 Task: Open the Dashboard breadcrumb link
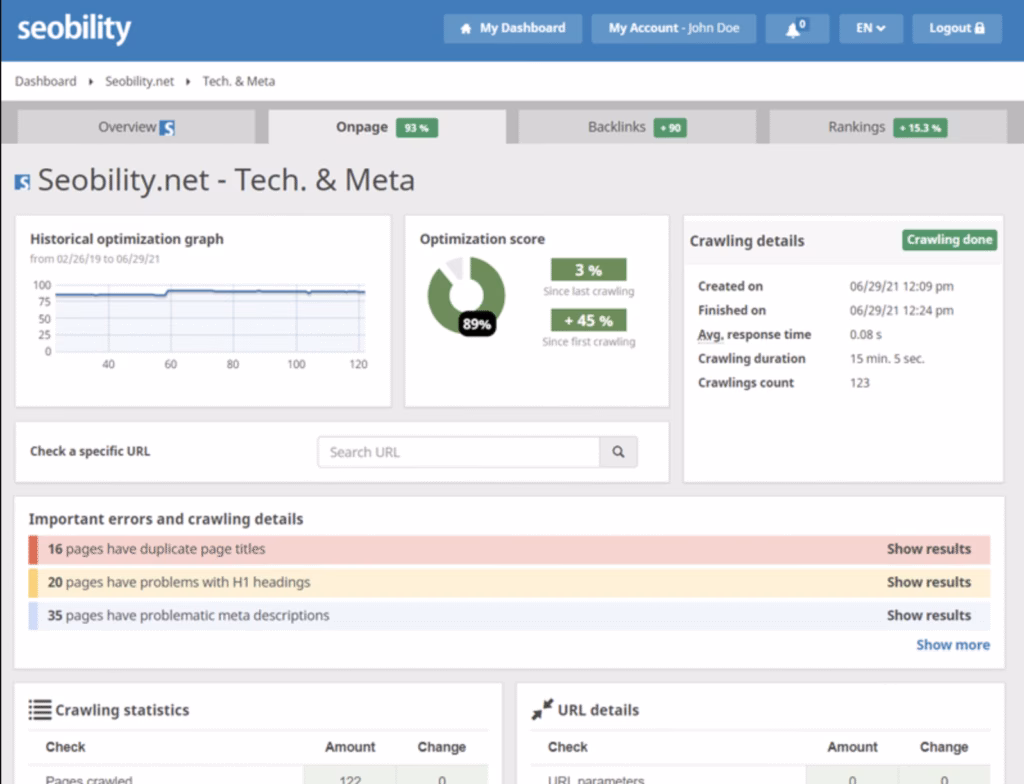click(x=45, y=81)
